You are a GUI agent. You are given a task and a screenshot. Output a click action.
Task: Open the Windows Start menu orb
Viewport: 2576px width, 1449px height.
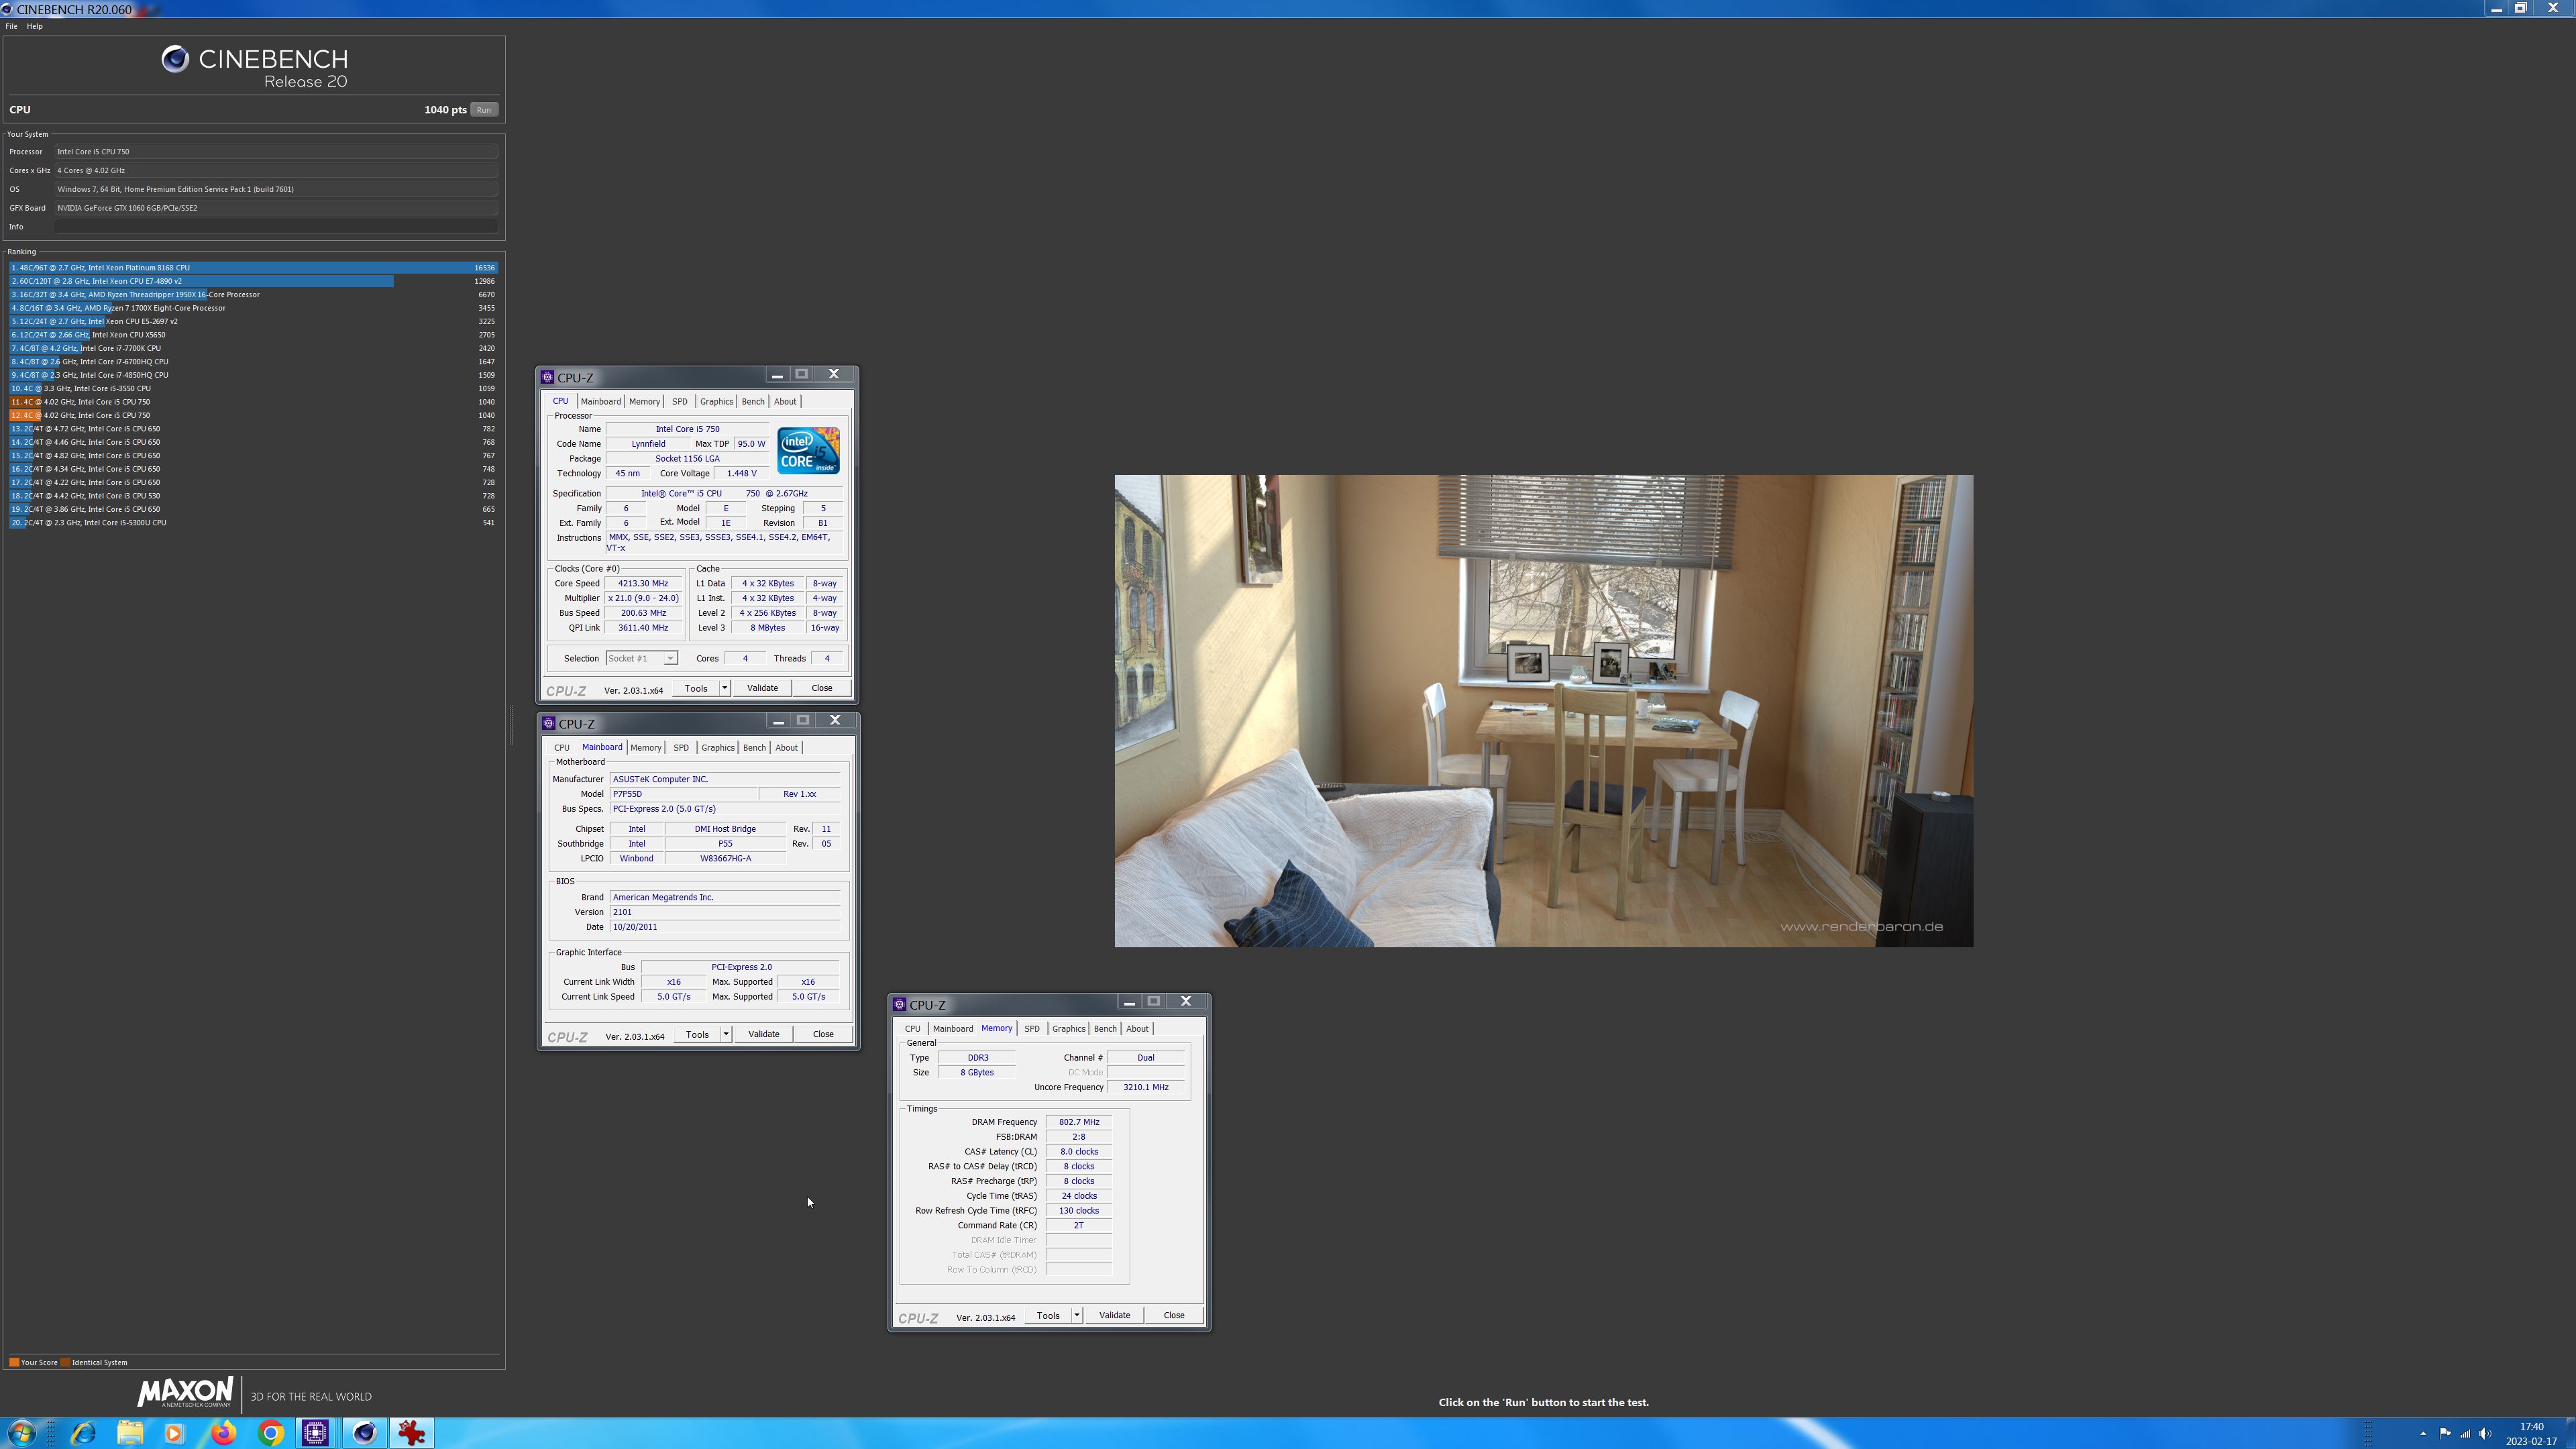21,1433
